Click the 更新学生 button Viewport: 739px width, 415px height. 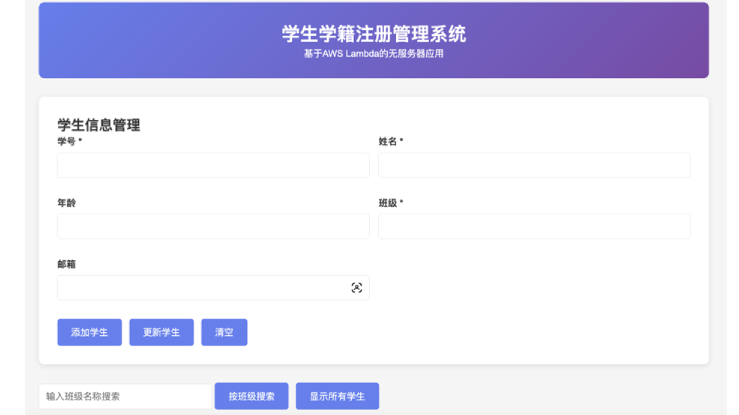pyautogui.click(x=161, y=333)
